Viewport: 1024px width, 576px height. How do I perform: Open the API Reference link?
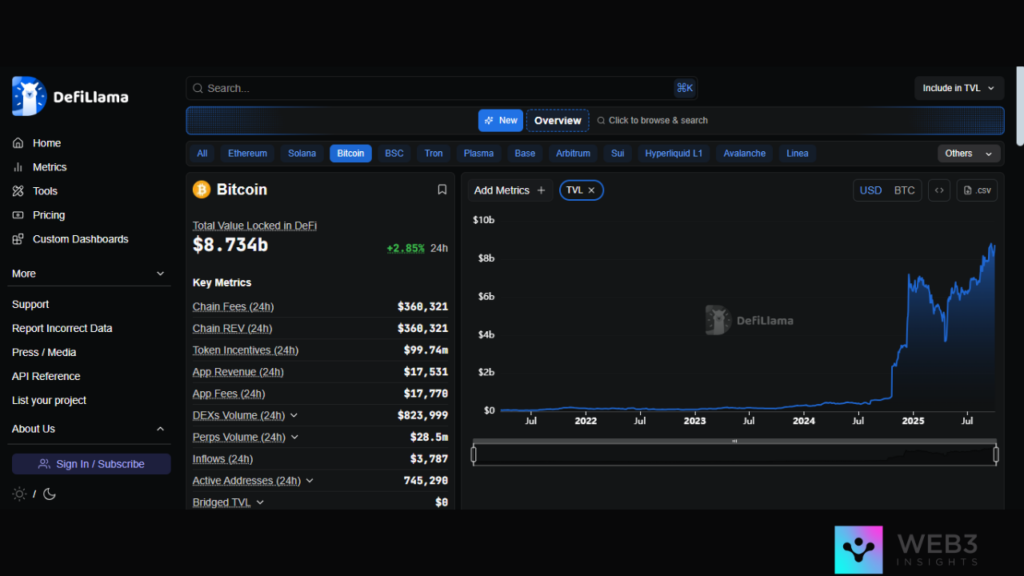46,376
